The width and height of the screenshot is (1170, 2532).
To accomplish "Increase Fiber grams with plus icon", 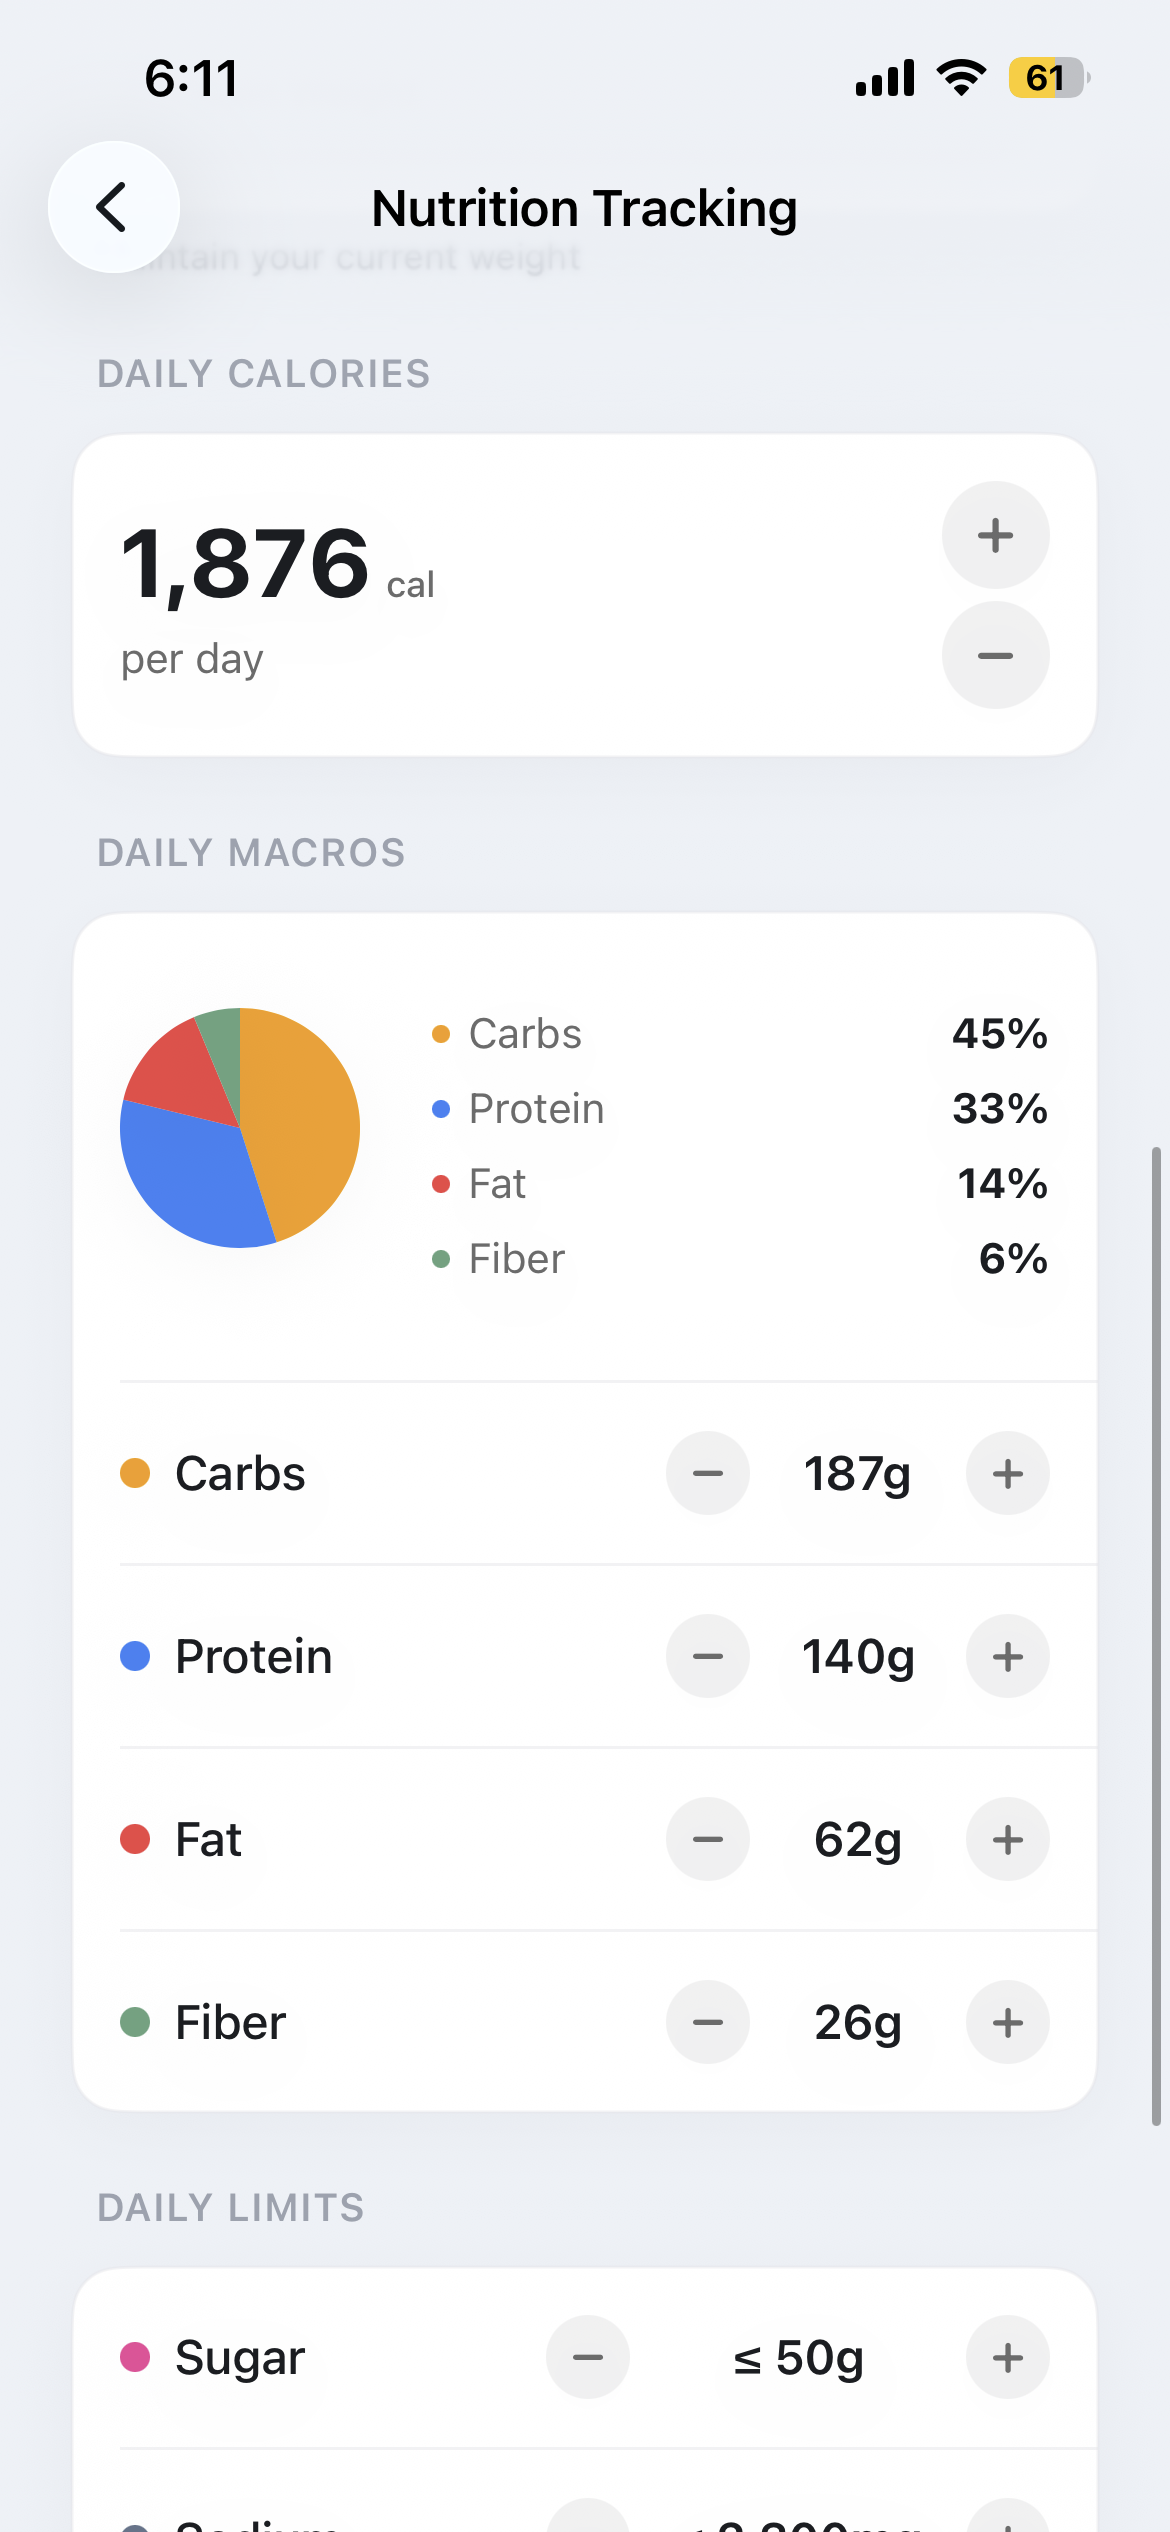I will pos(1007,2022).
